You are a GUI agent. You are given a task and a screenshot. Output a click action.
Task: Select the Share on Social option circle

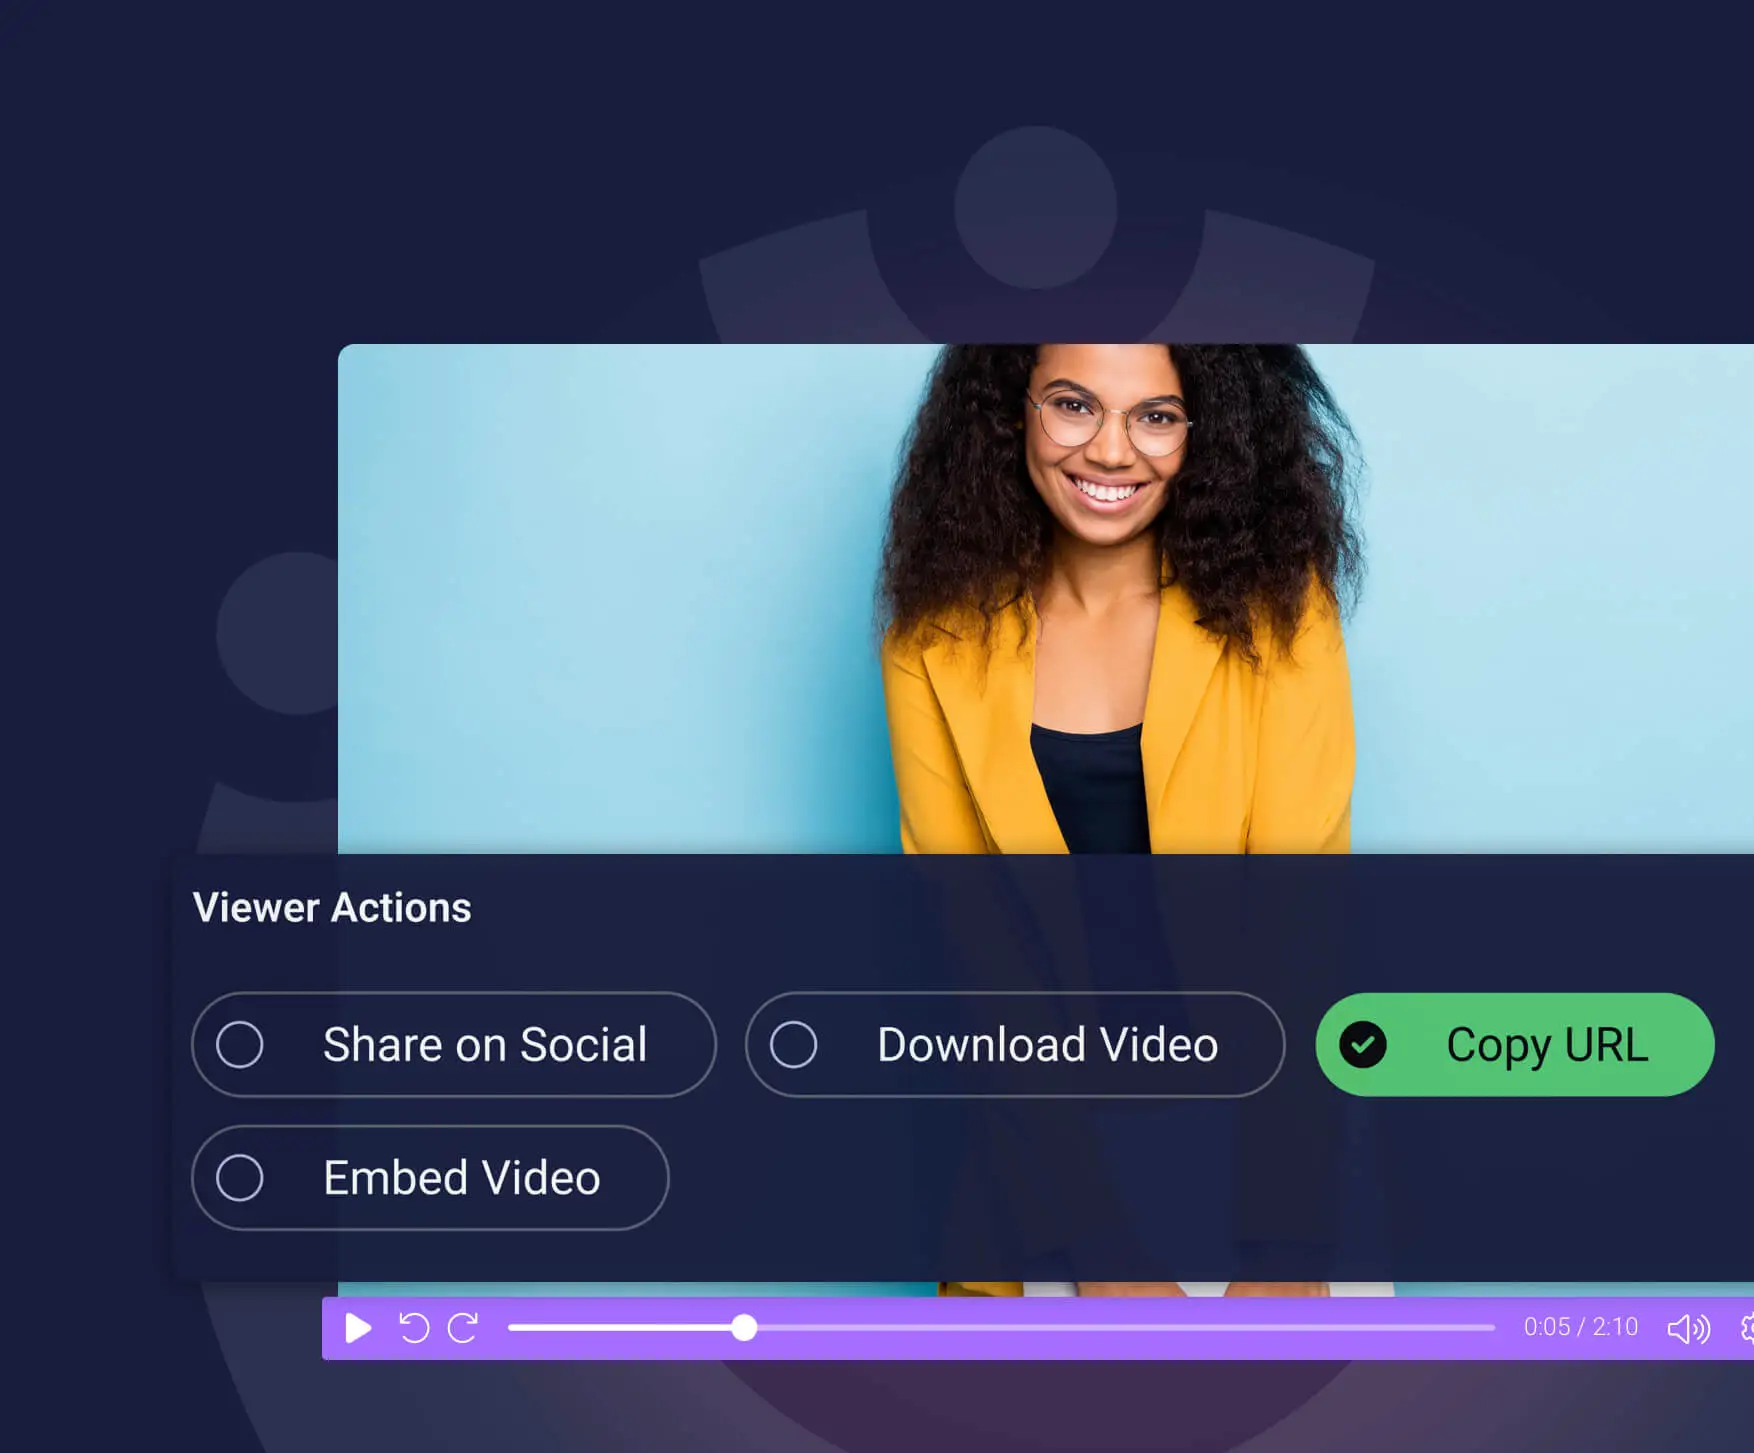(240, 1044)
